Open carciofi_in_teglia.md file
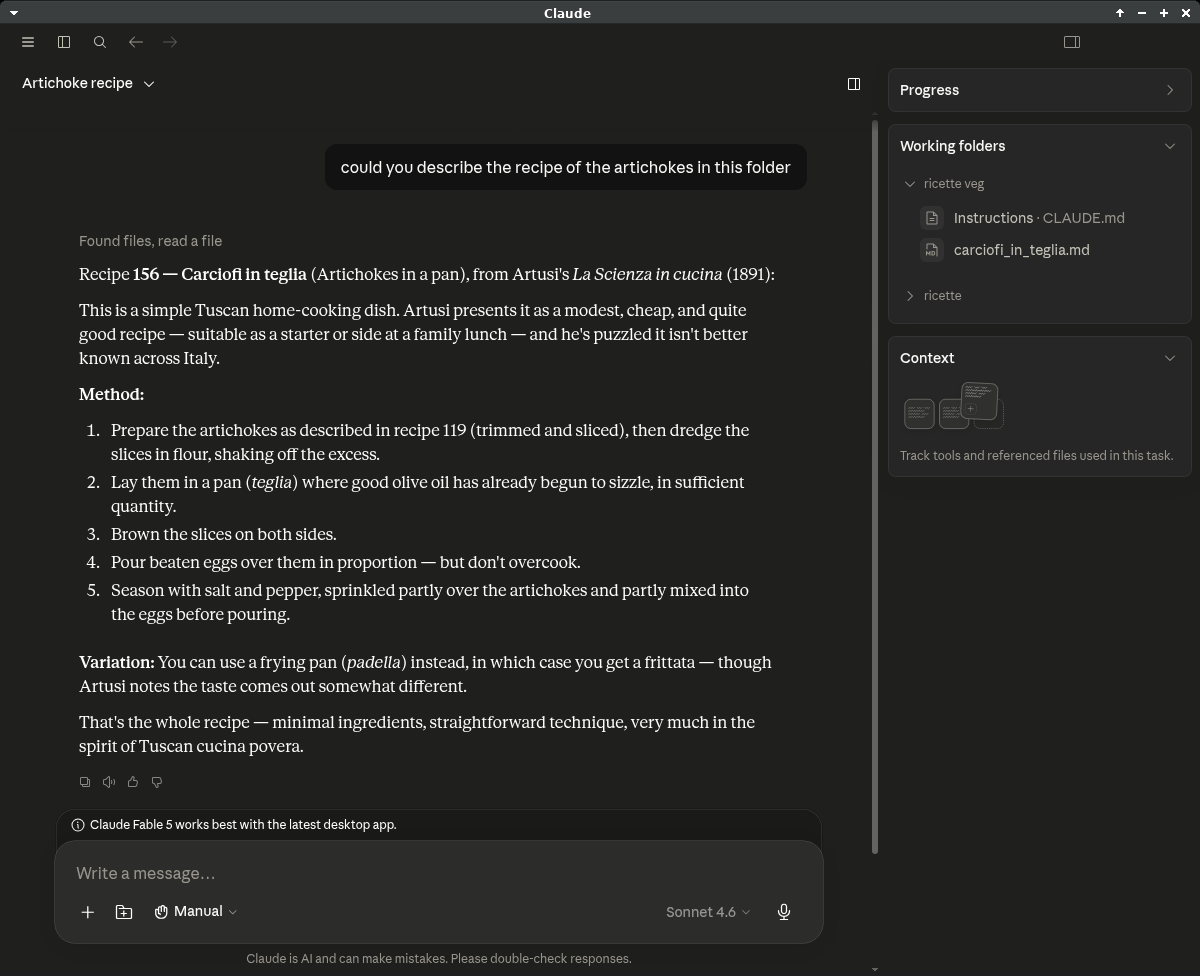 [1021, 250]
